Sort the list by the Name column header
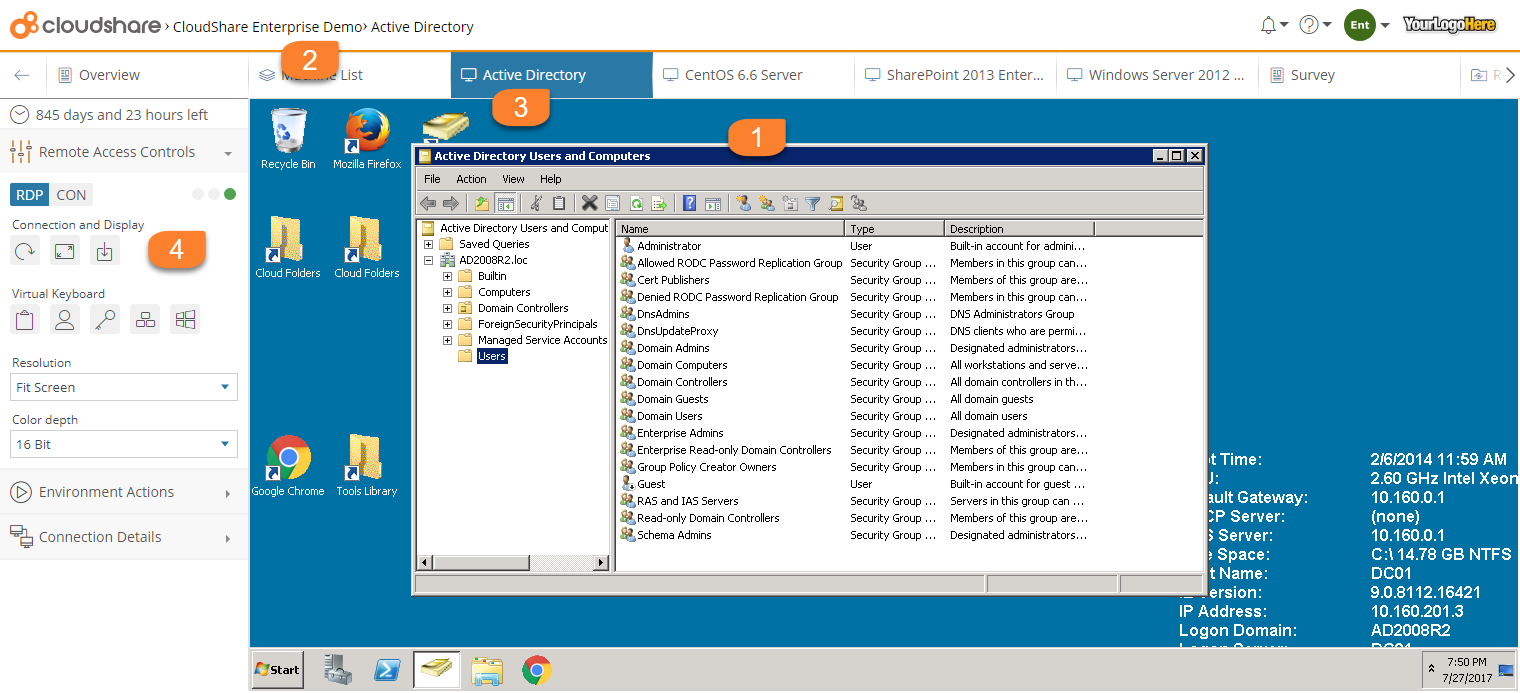 pos(730,229)
